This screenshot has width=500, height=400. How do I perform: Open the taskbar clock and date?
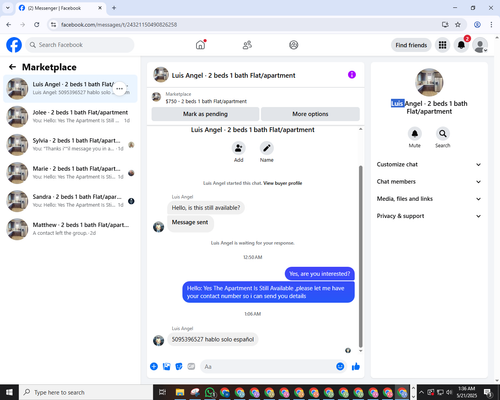tap(466, 392)
